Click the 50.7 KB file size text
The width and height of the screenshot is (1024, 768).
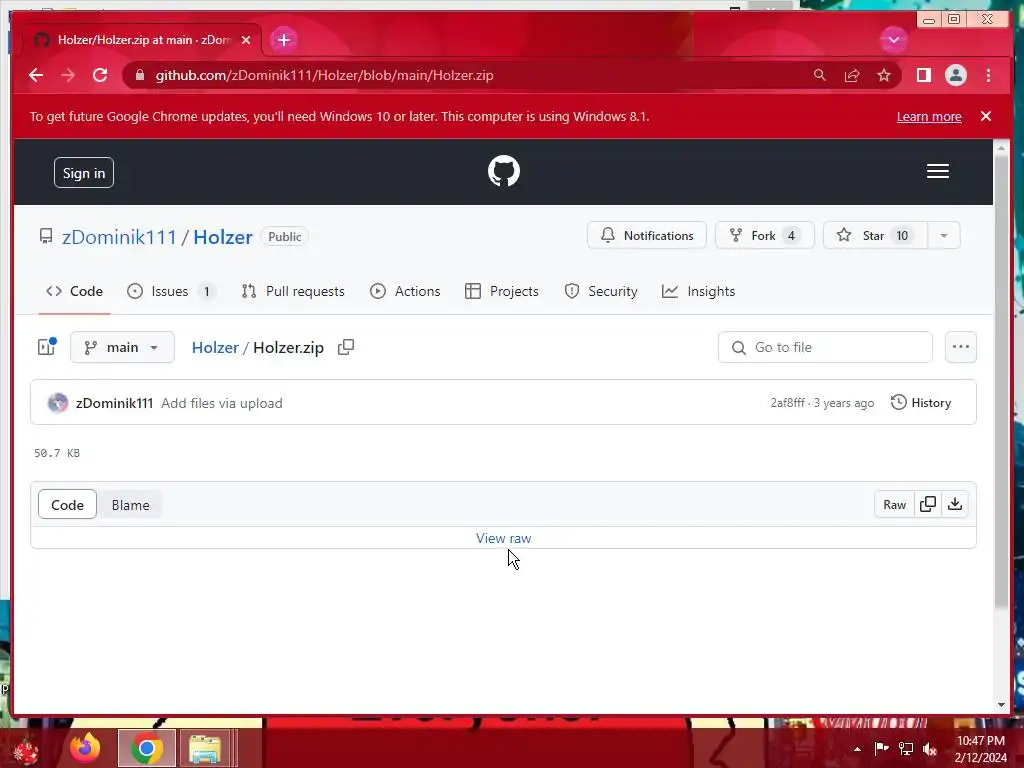(57, 453)
